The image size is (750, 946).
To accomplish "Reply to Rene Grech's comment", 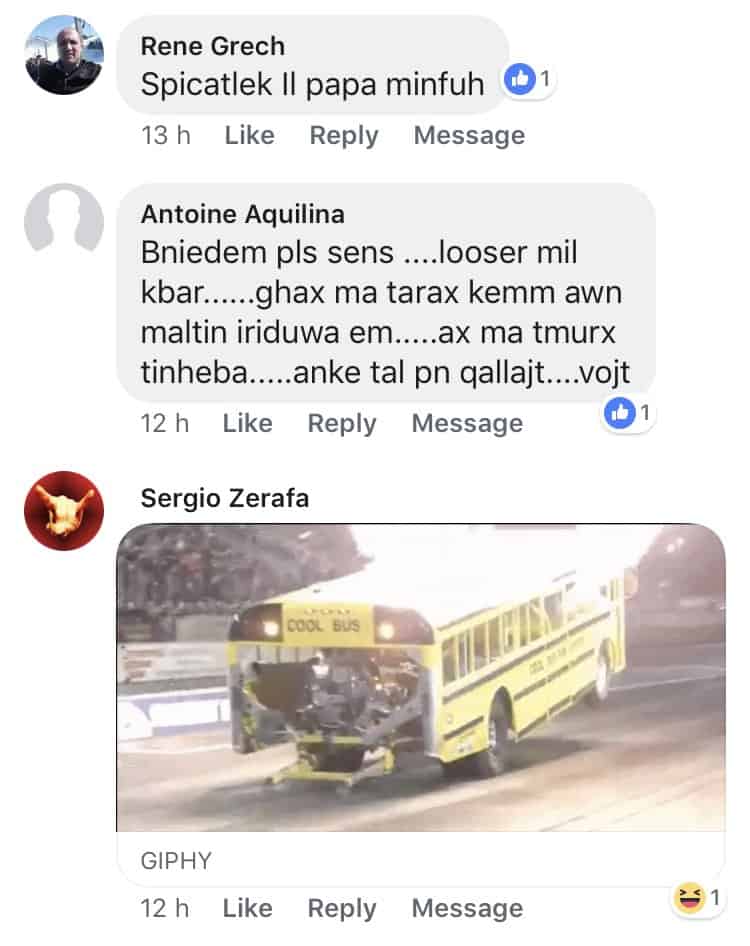I will click(x=344, y=136).
